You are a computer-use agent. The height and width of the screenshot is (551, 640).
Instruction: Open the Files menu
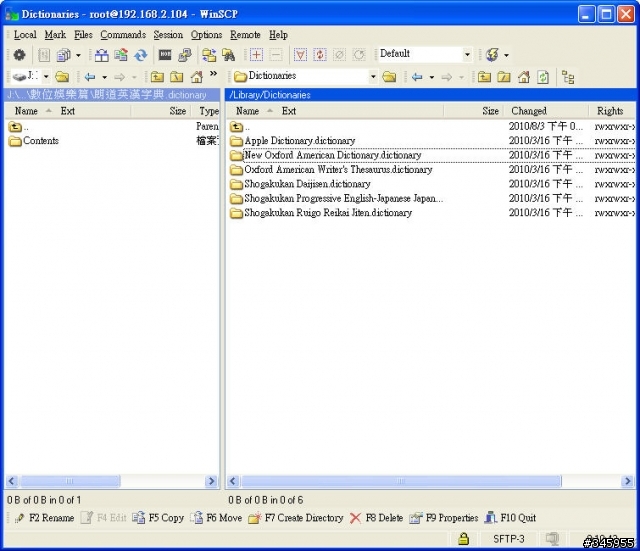click(83, 35)
